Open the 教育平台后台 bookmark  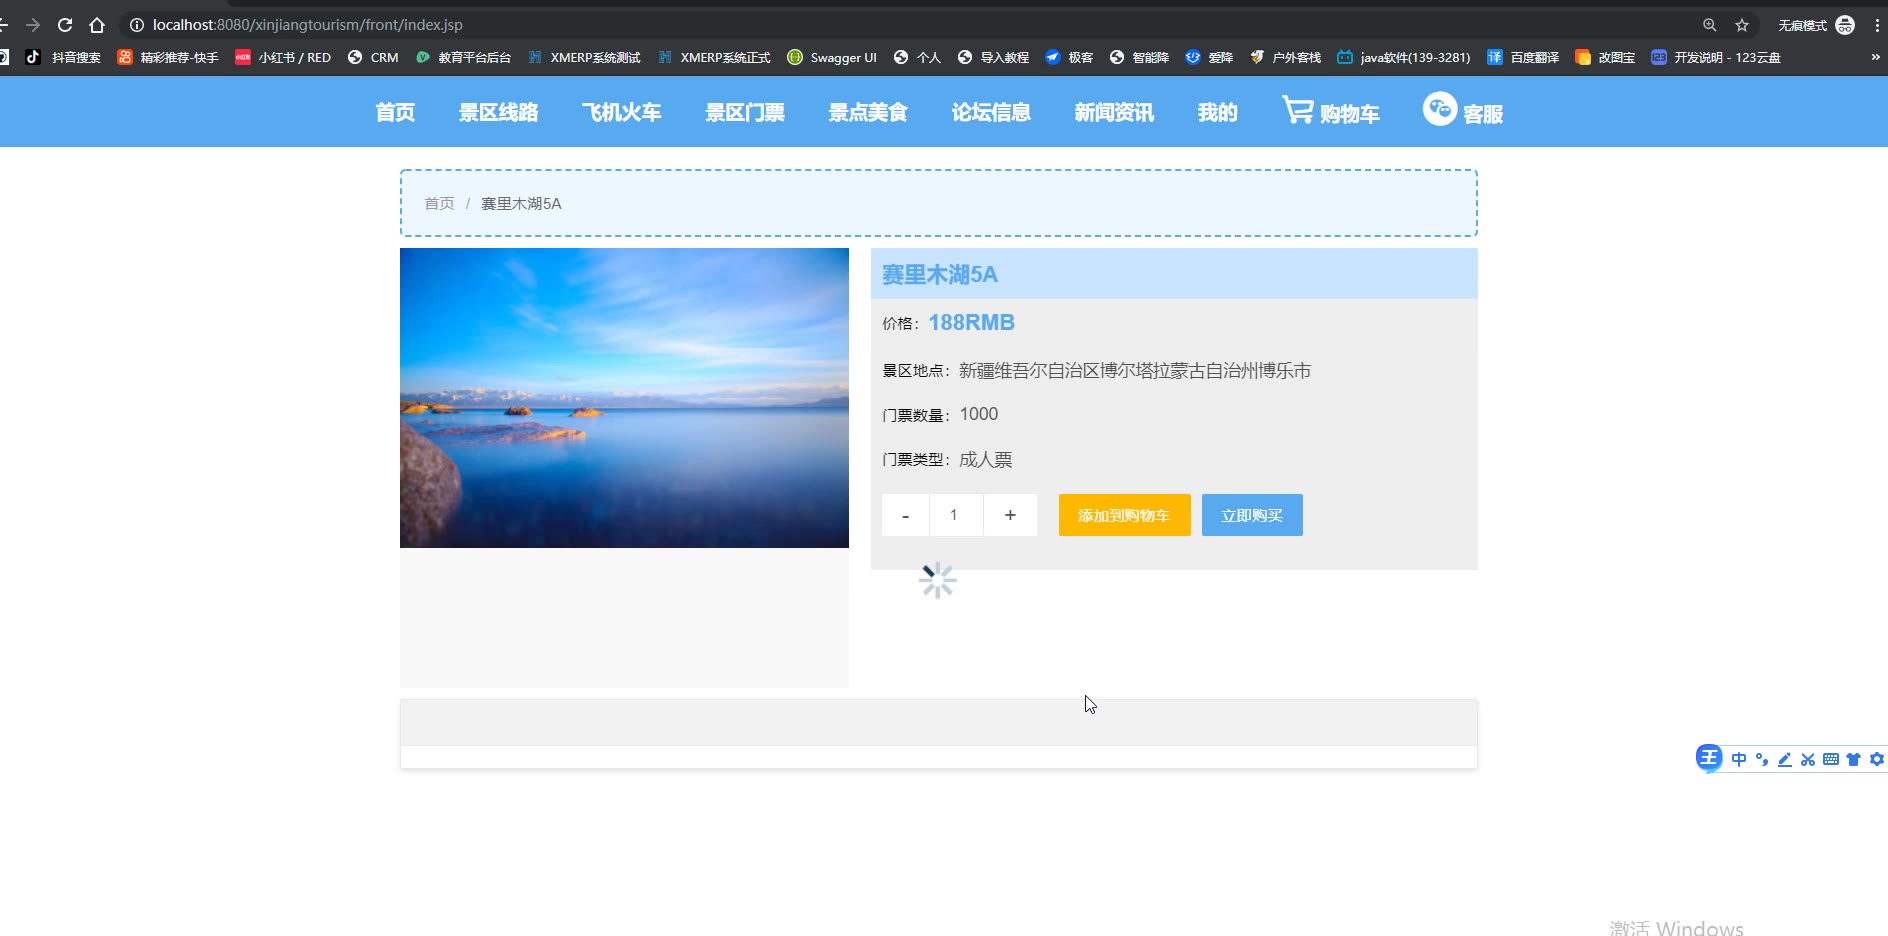point(463,58)
